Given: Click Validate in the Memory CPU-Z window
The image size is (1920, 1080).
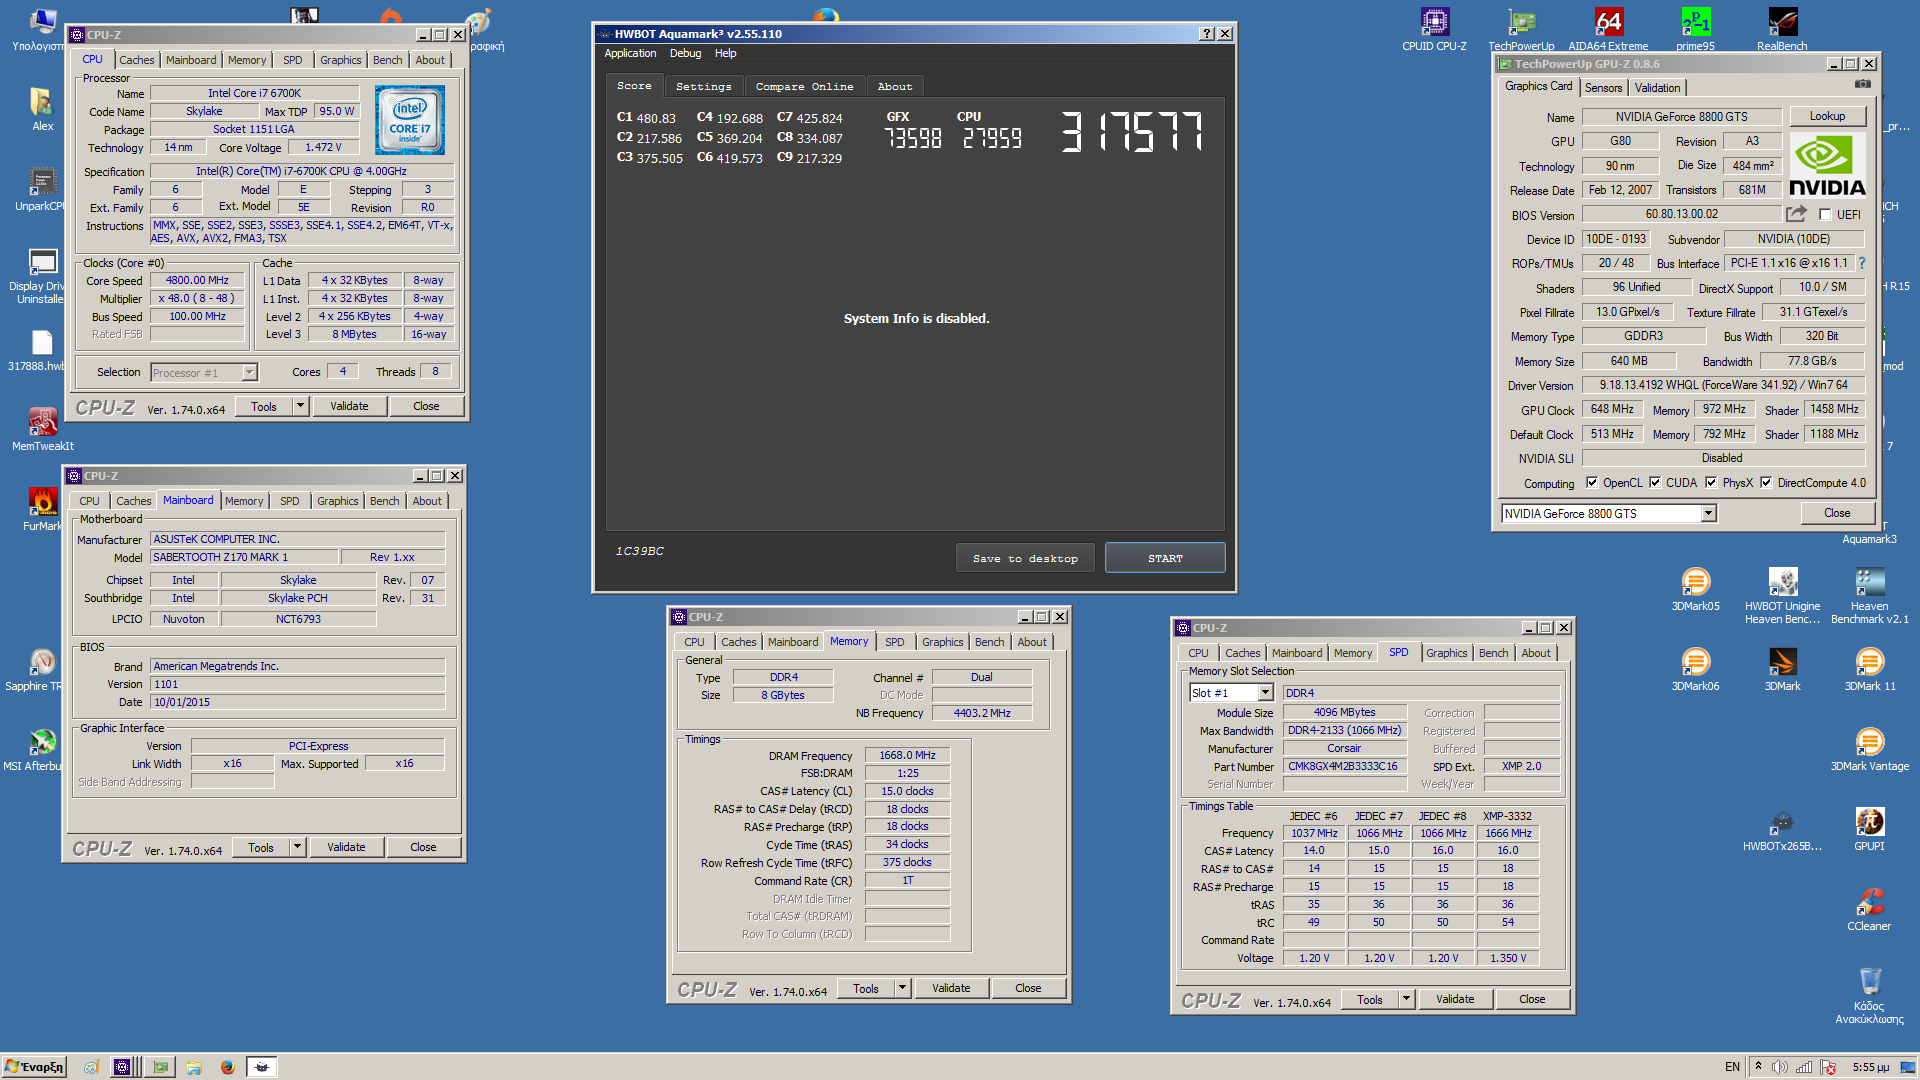Looking at the screenshot, I should [951, 988].
